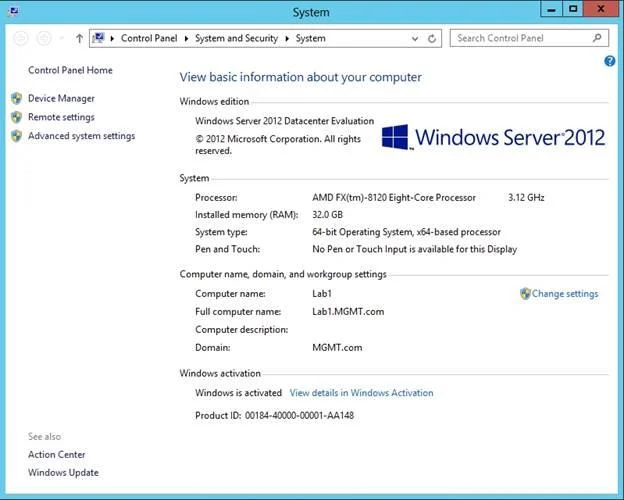Viewport: 624px width, 500px height.
Task: Maximize the System window
Action: 573,9
